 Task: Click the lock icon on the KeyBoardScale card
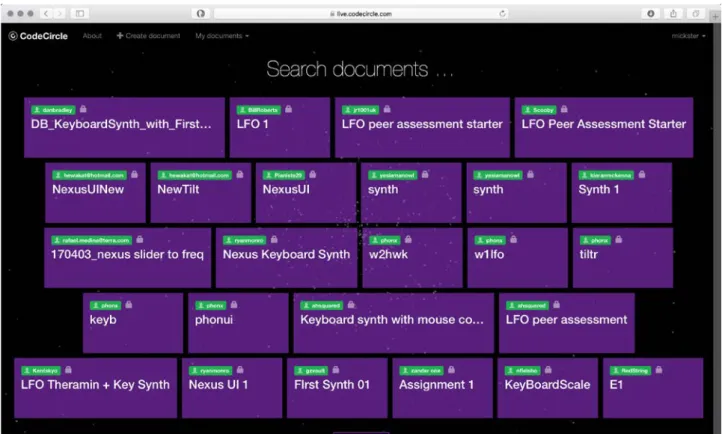coord(548,370)
